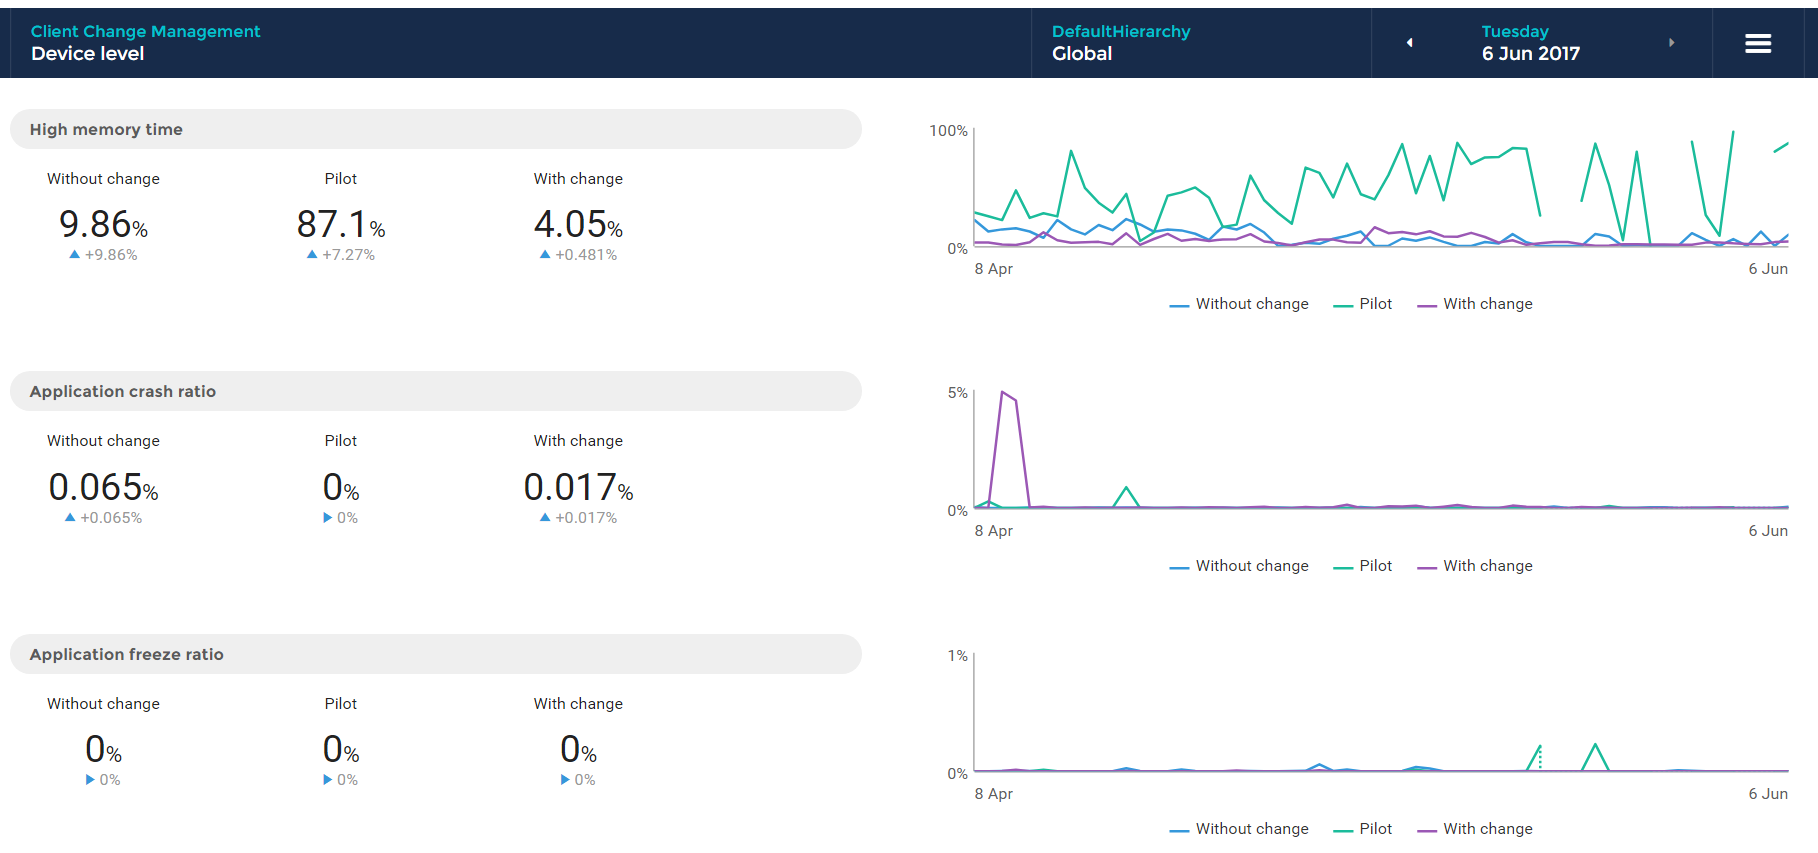This screenshot has width=1818, height=853.
Task: Click the Device level subtitle
Action: click(87, 54)
